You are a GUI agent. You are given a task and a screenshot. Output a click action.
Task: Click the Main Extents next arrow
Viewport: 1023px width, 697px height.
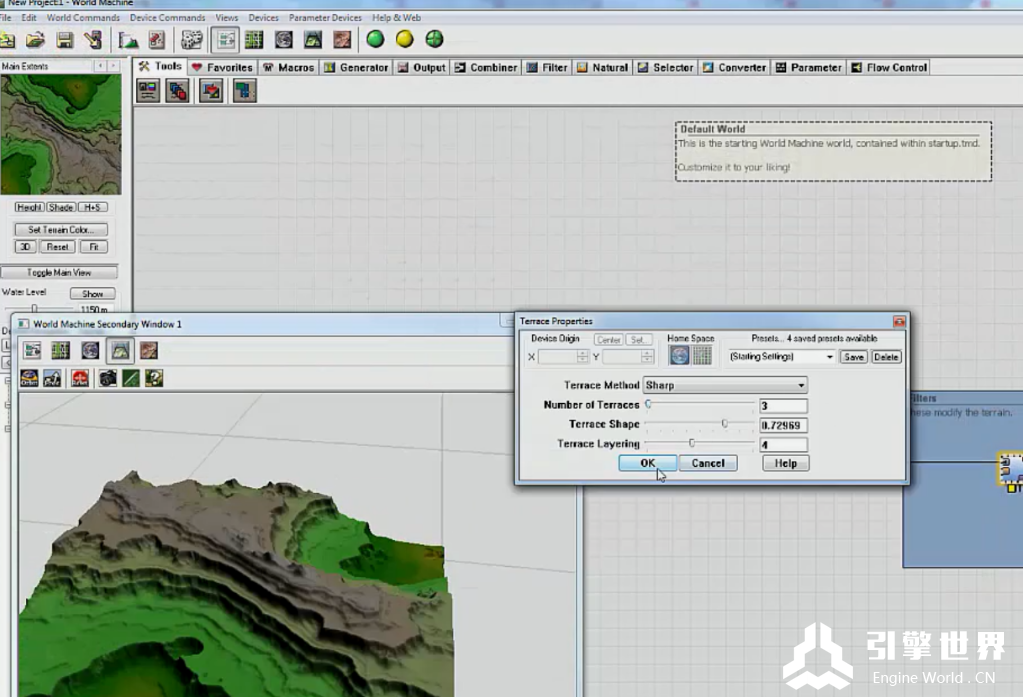click(x=114, y=66)
